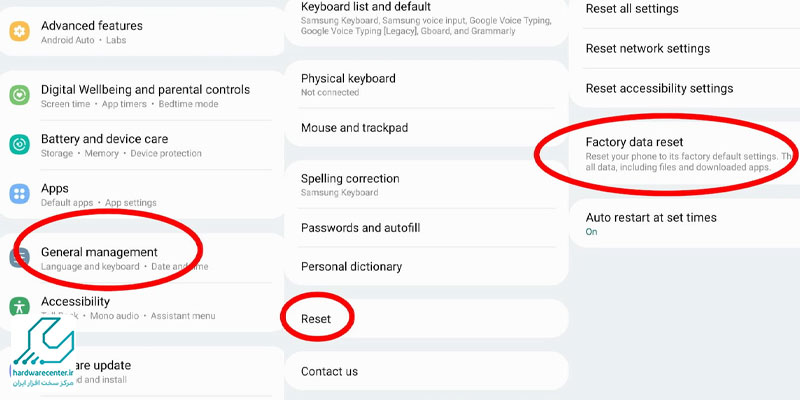The image size is (800, 400).
Task: Tap the green Accessibility icon
Action: pos(20,307)
